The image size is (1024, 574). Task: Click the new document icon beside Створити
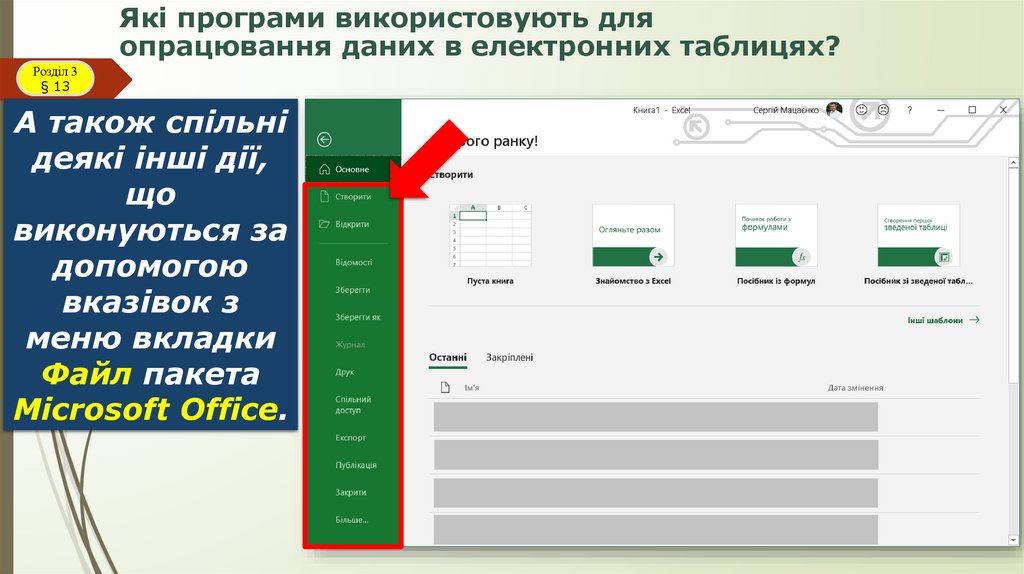point(324,197)
